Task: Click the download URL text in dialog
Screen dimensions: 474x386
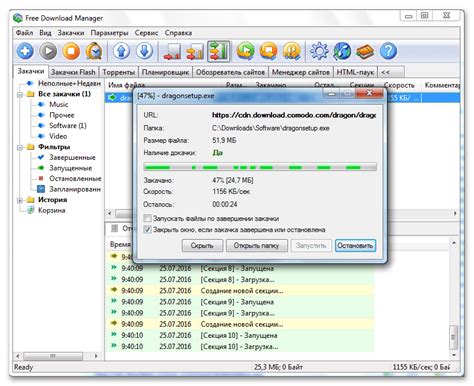Action: pyautogui.click(x=294, y=115)
